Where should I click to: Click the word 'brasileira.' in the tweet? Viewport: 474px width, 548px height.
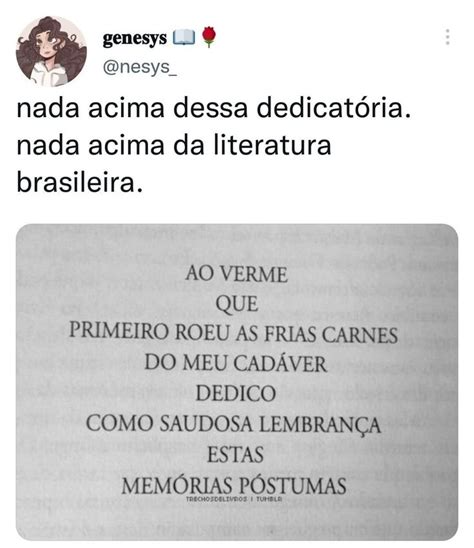tap(80, 183)
